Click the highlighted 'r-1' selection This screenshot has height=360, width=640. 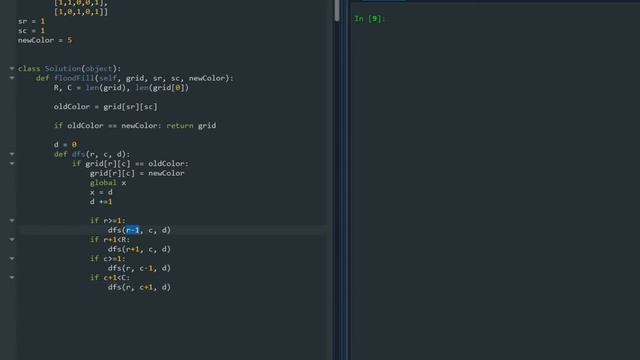coord(132,230)
